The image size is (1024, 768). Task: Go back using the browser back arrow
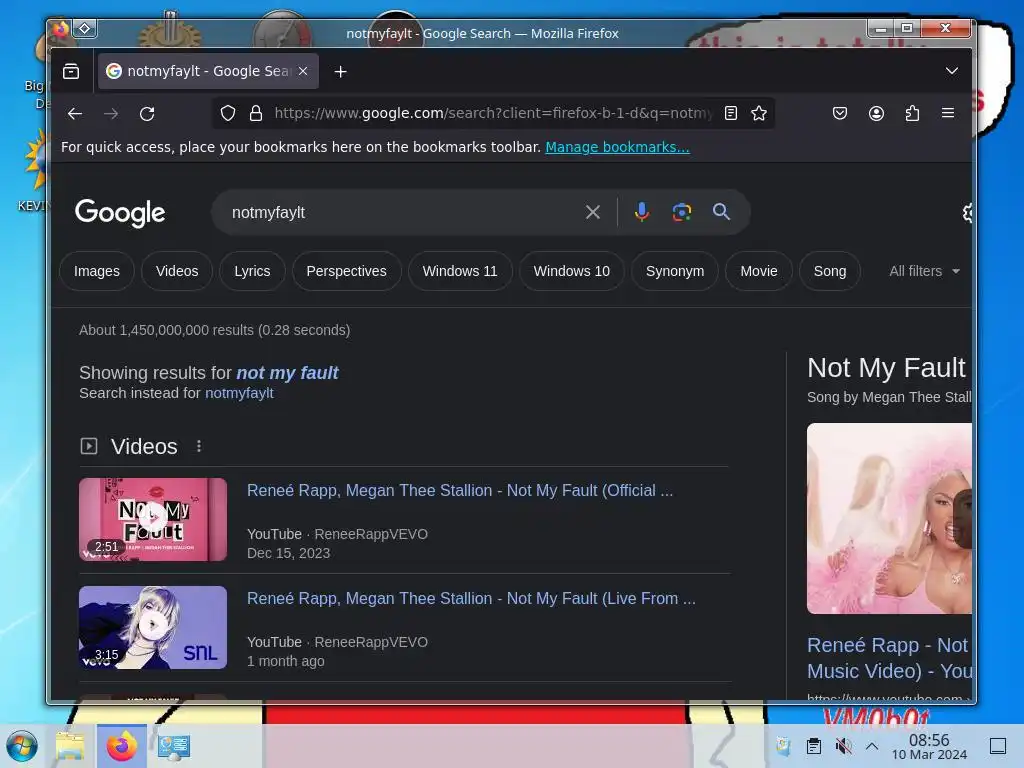[75, 114]
